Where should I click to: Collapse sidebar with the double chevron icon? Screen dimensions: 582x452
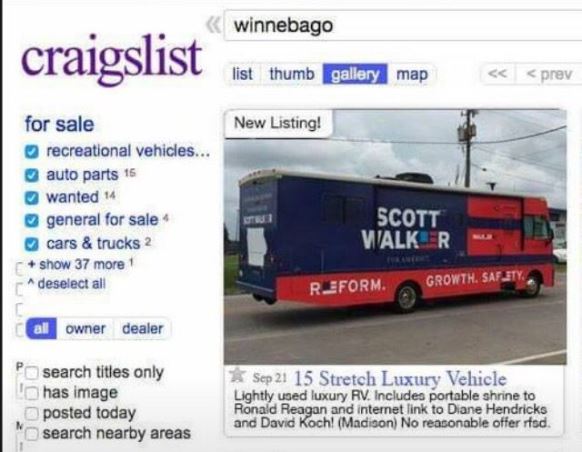click(x=213, y=25)
